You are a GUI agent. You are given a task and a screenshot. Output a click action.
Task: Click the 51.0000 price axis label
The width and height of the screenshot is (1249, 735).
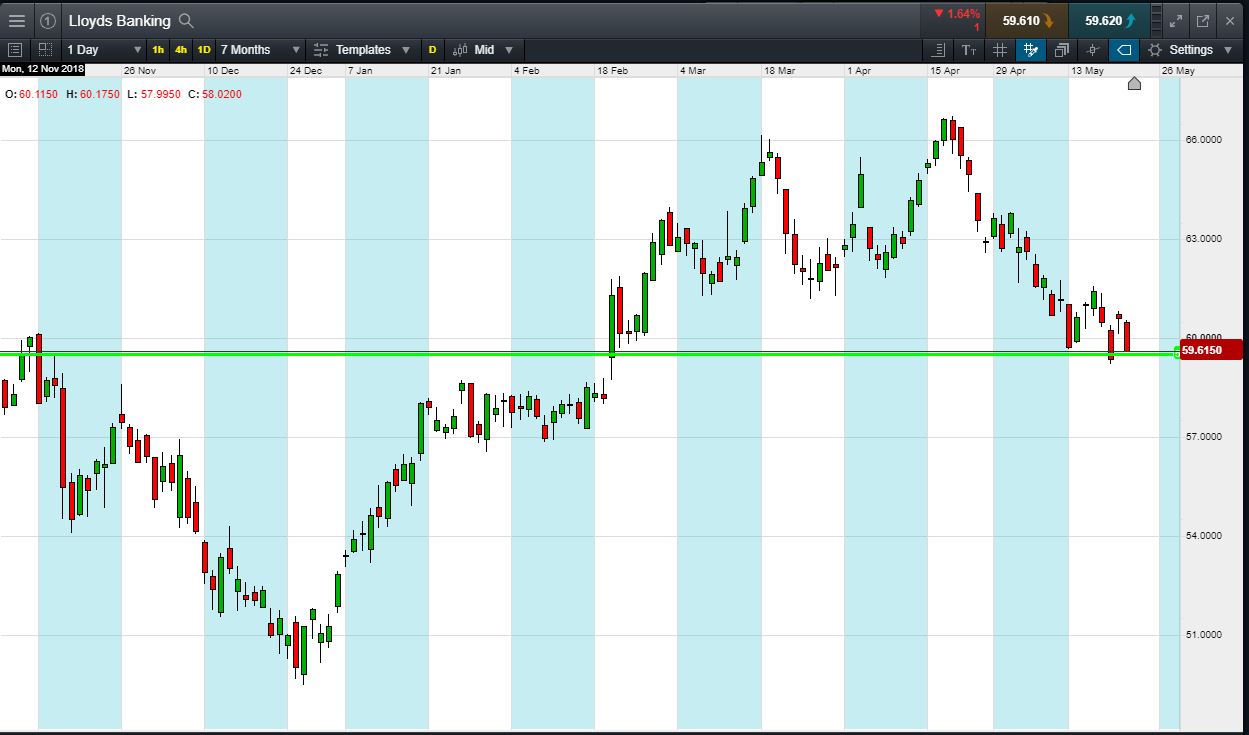tap(1205, 635)
